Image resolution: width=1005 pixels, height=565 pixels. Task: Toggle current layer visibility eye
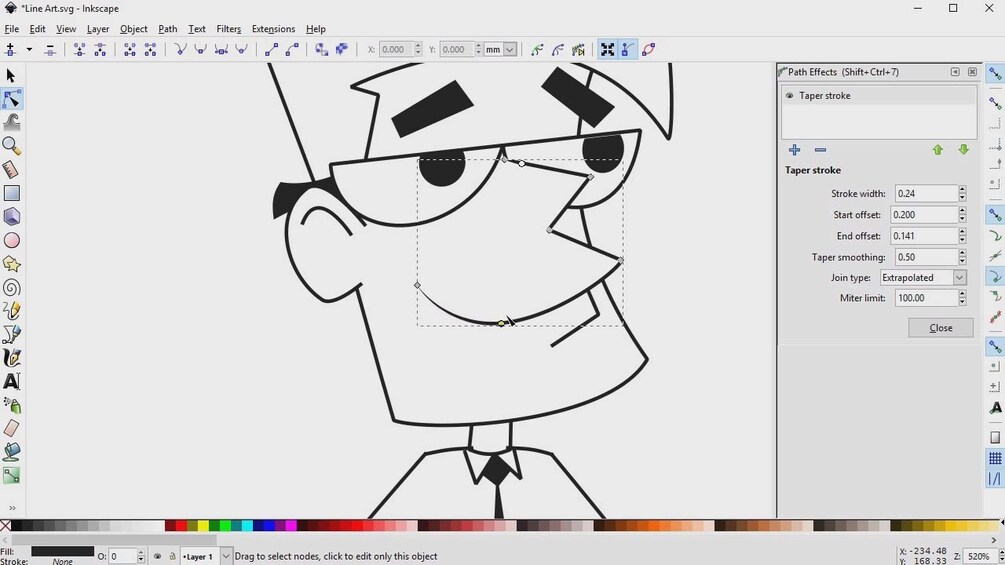tap(157, 557)
